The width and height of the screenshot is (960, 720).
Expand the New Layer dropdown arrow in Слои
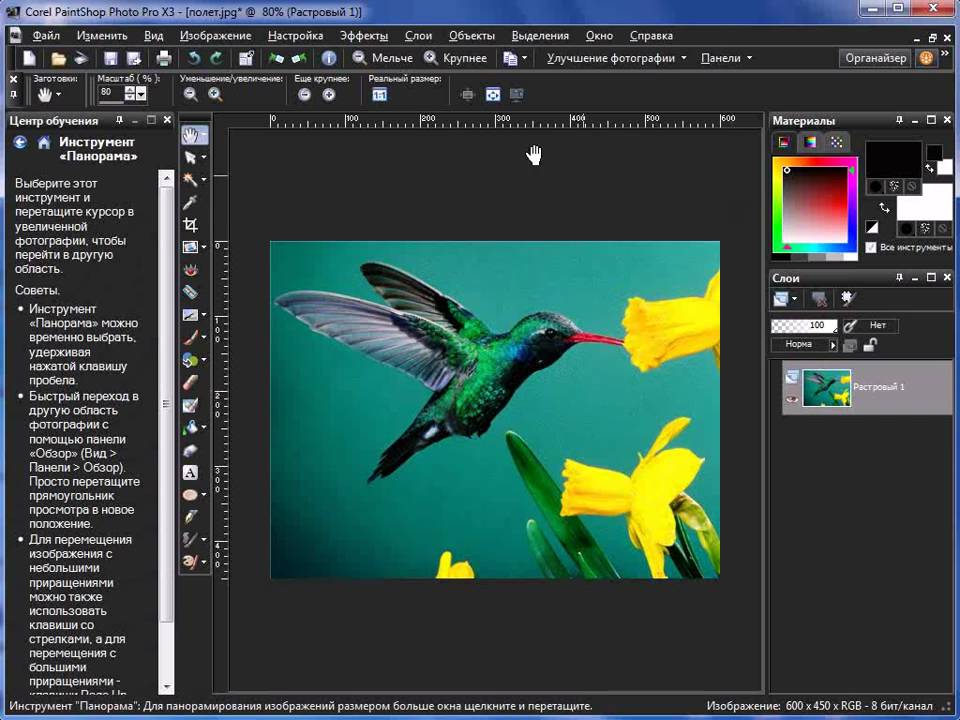pyautogui.click(x=794, y=299)
